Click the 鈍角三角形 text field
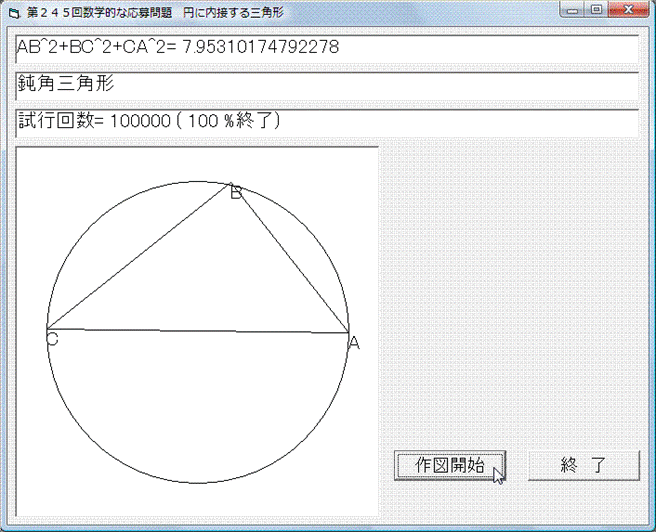656x532 pixels. [x=326, y=86]
